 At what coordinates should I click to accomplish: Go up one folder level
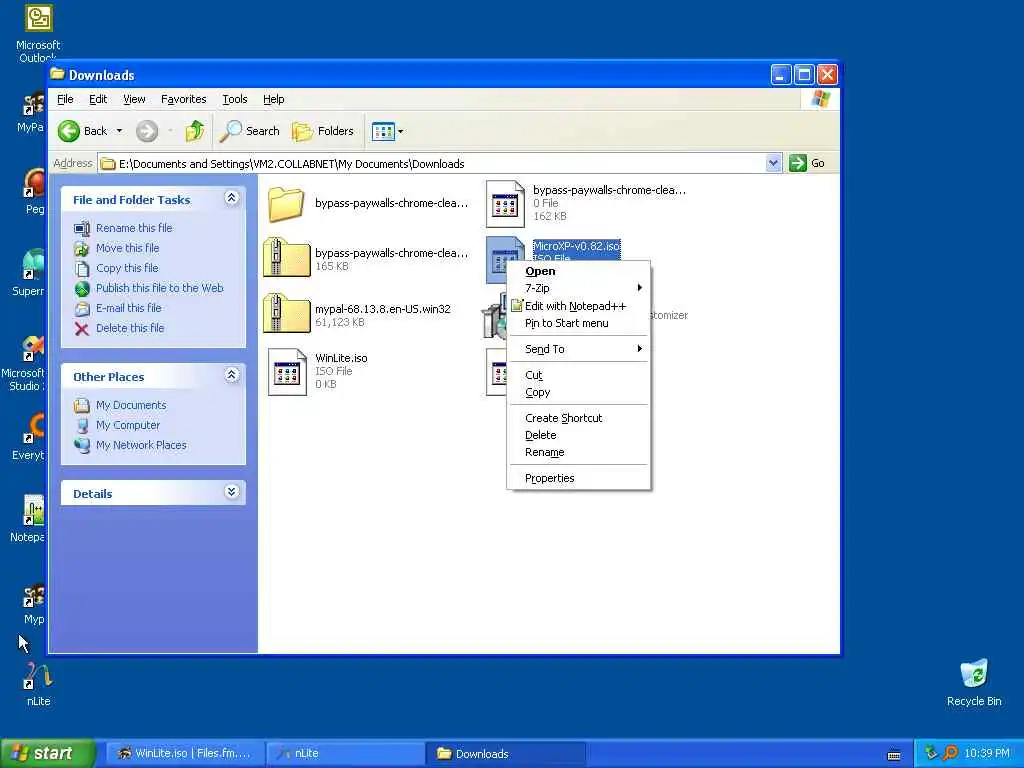194,131
